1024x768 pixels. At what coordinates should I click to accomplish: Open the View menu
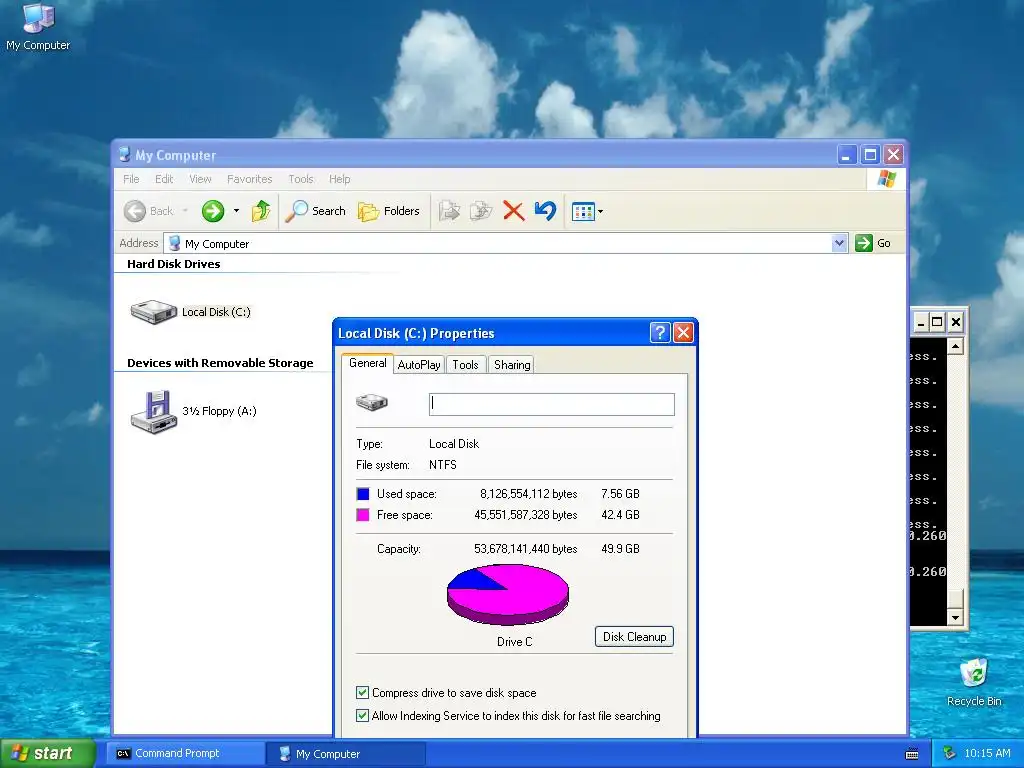pos(200,179)
